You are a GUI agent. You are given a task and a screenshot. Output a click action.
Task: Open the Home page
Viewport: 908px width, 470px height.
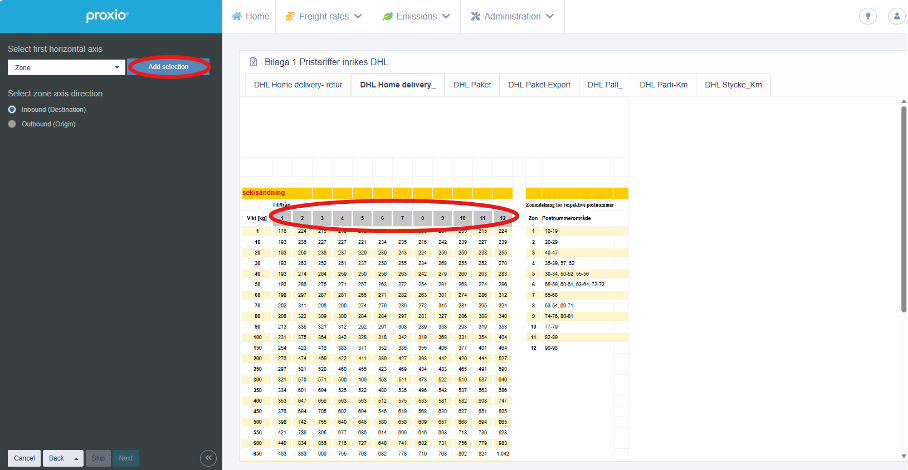[x=250, y=16]
